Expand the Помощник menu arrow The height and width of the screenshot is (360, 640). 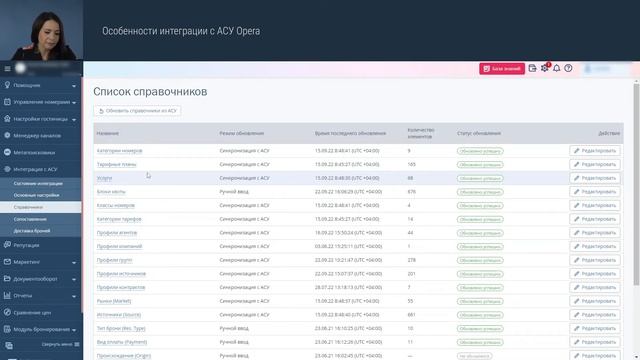74,86
